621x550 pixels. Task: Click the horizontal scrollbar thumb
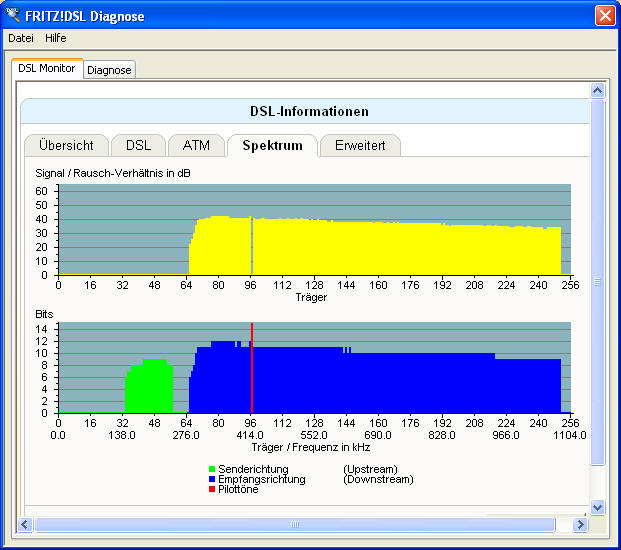(x=295, y=525)
